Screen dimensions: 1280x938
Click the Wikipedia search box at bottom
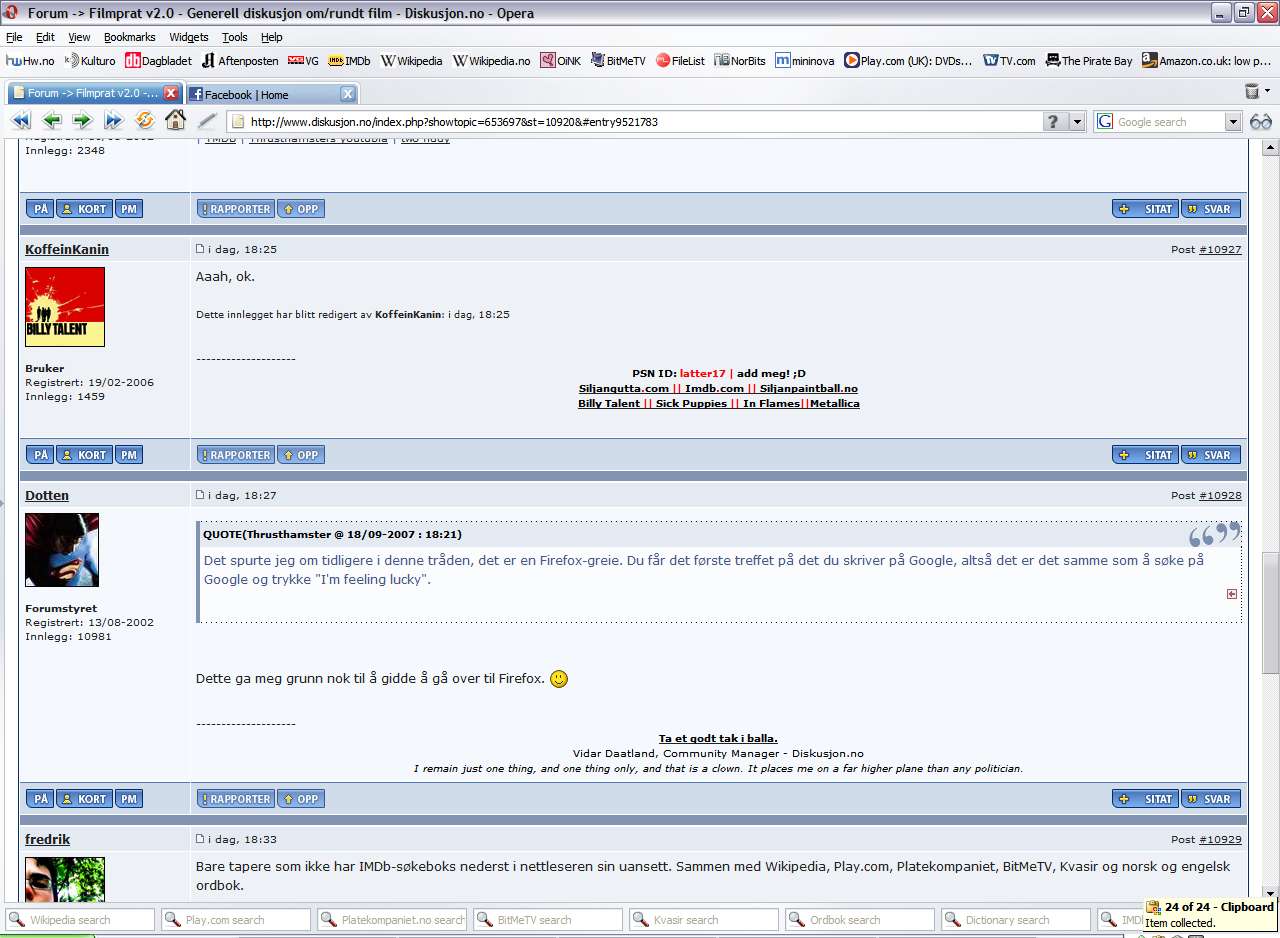click(x=80, y=920)
